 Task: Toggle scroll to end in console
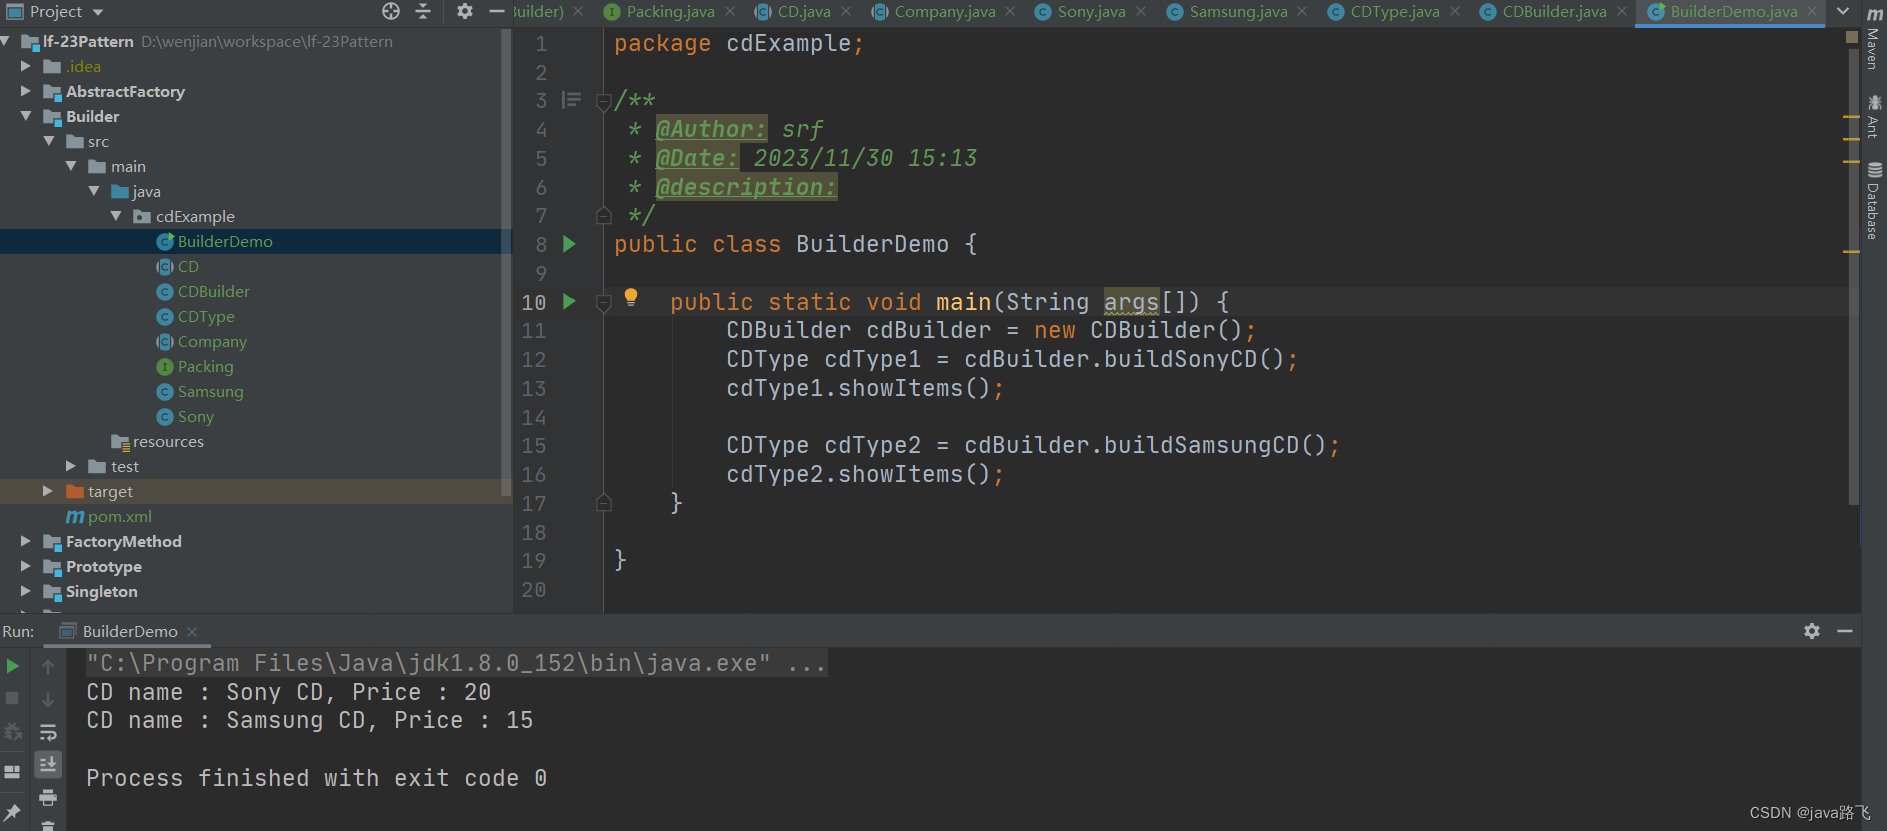coord(48,765)
